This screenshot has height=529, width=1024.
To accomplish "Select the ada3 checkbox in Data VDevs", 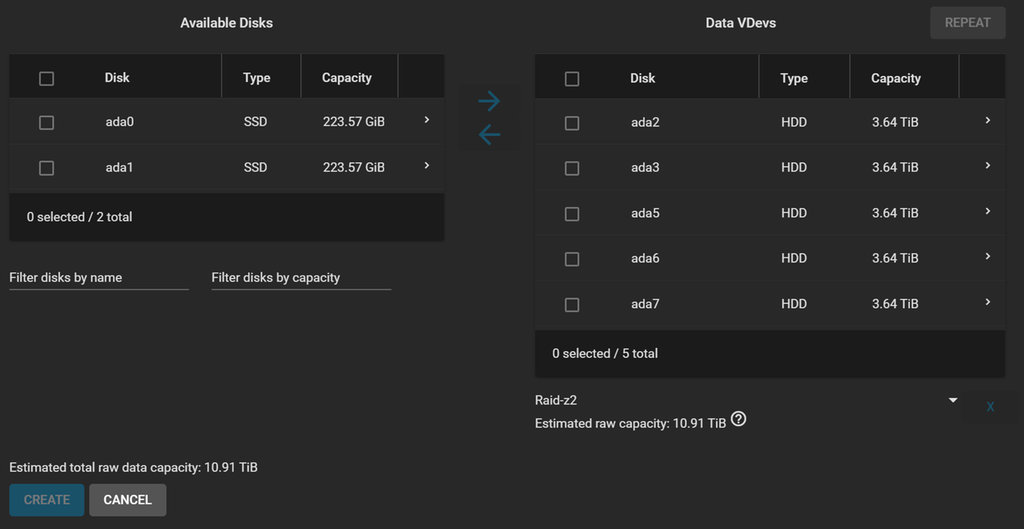I will coord(572,168).
